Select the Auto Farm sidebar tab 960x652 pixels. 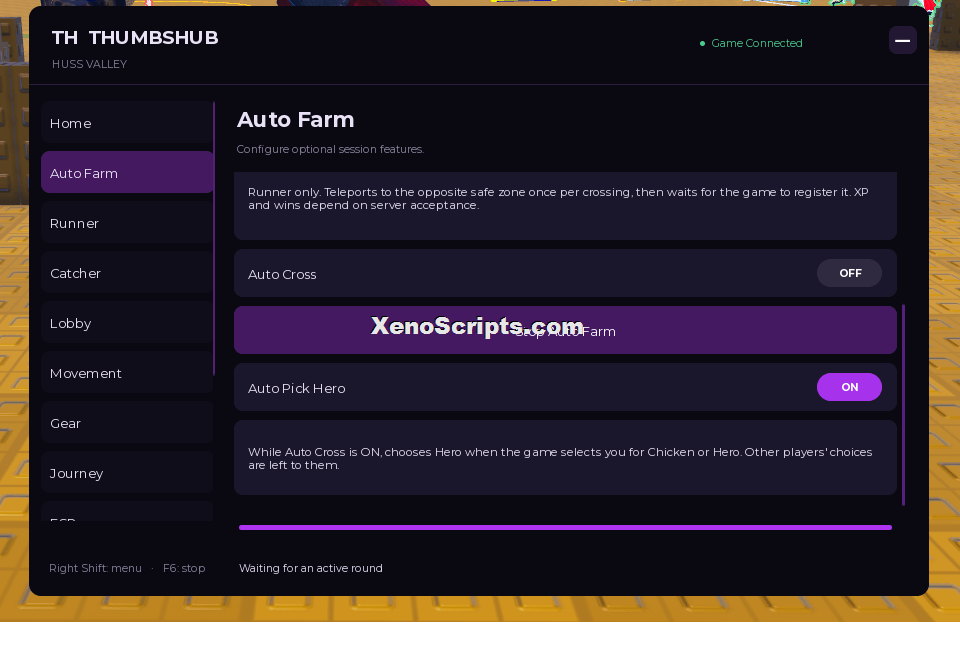click(127, 173)
